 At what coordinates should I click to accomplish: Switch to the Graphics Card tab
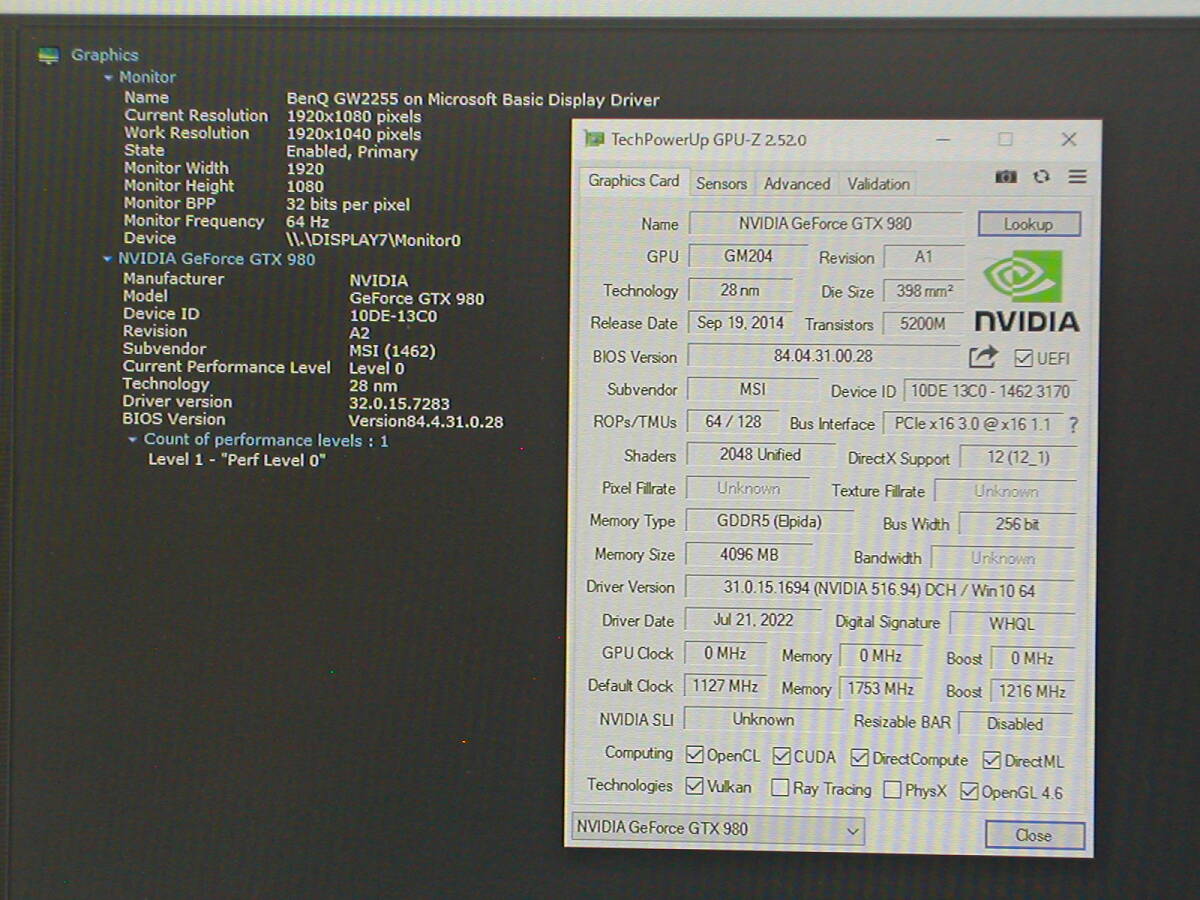pos(633,181)
